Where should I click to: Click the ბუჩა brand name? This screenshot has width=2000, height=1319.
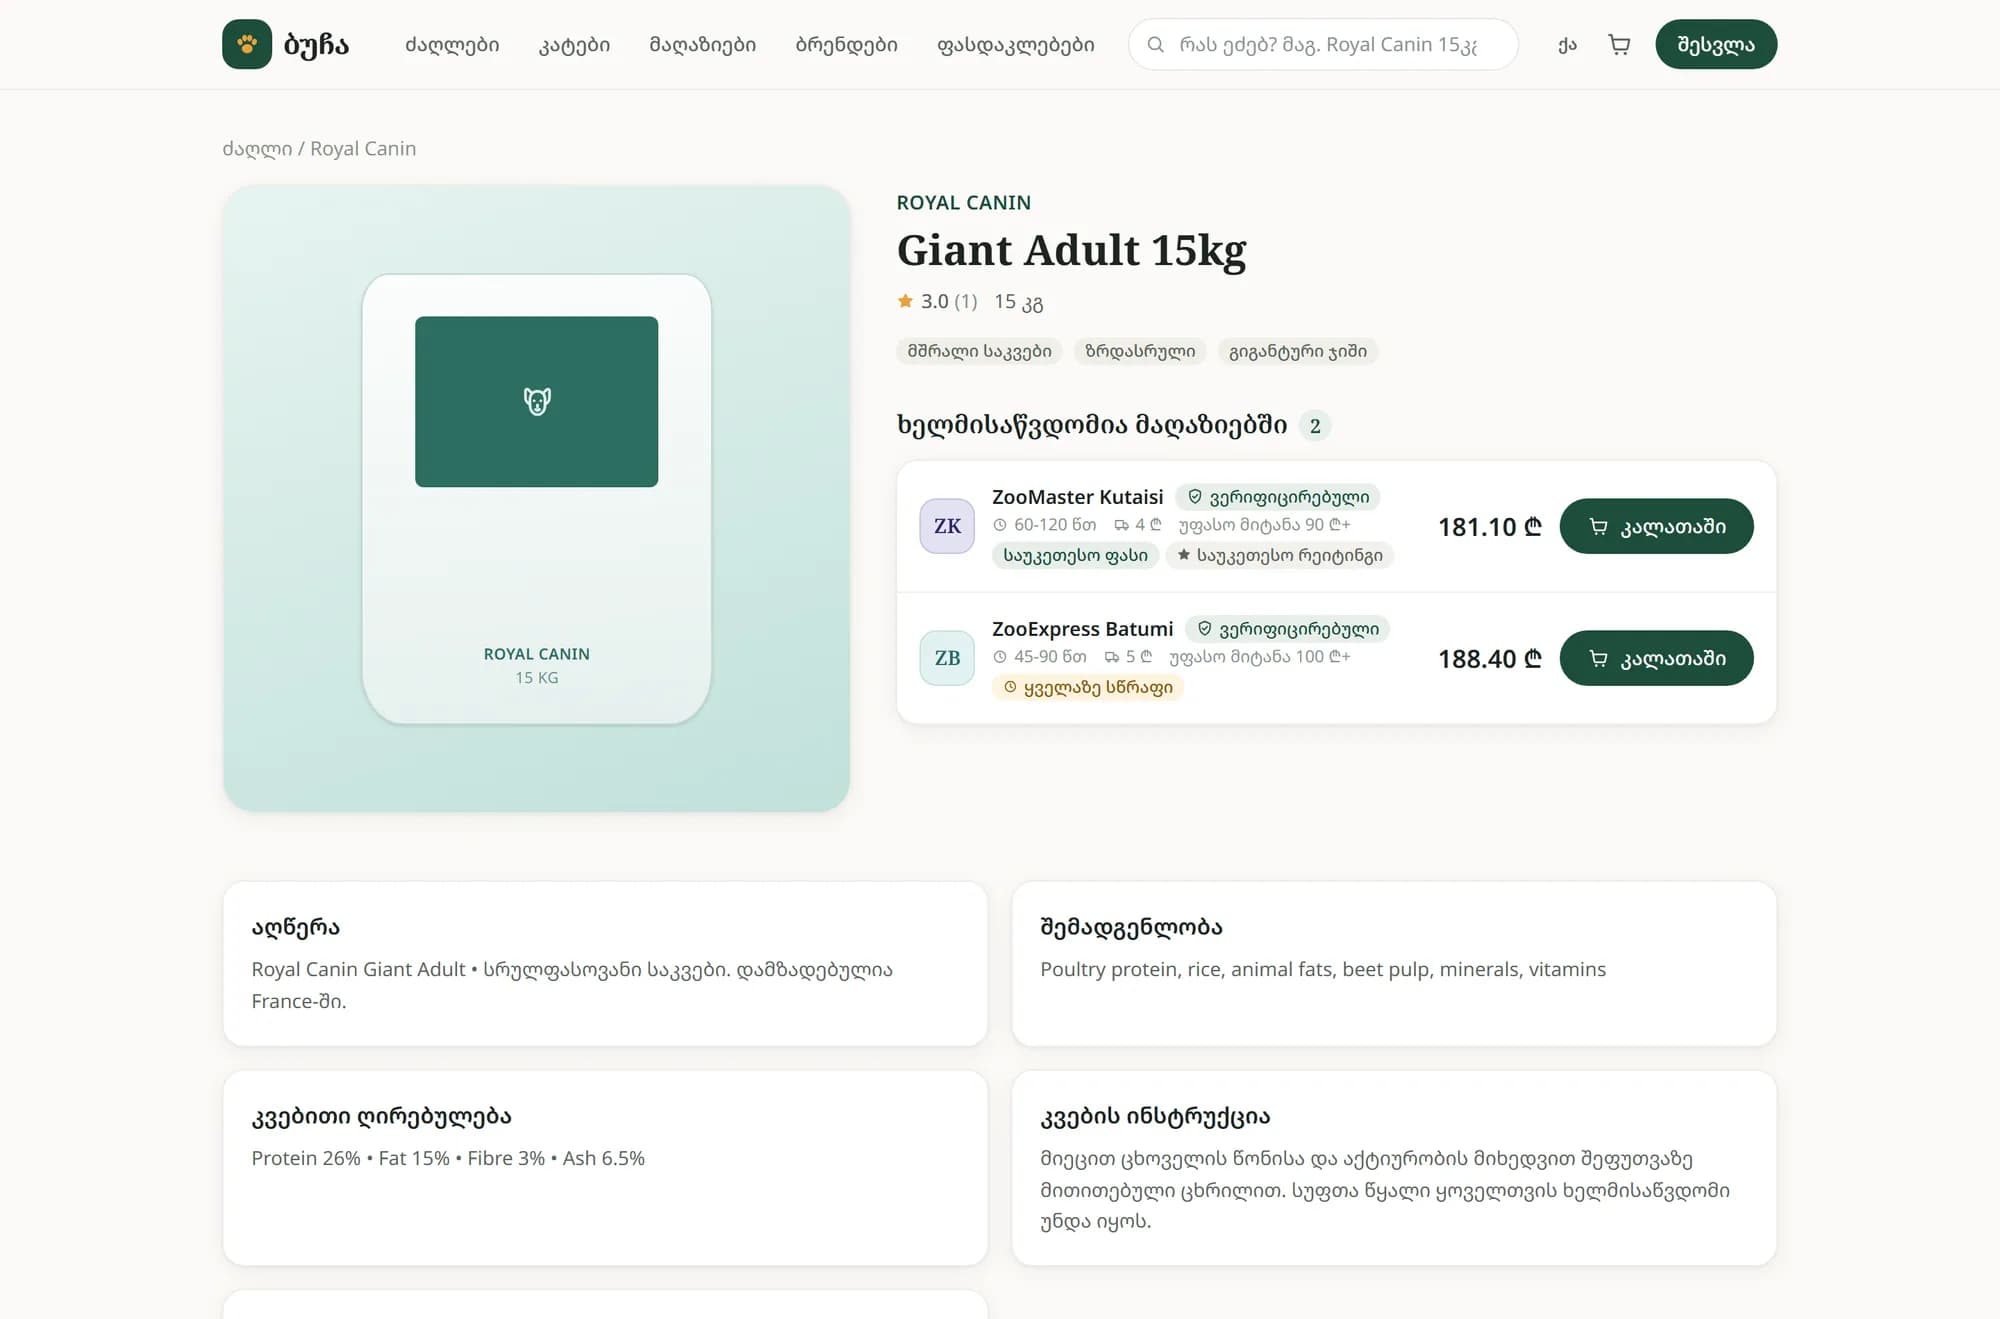(x=316, y=45)
